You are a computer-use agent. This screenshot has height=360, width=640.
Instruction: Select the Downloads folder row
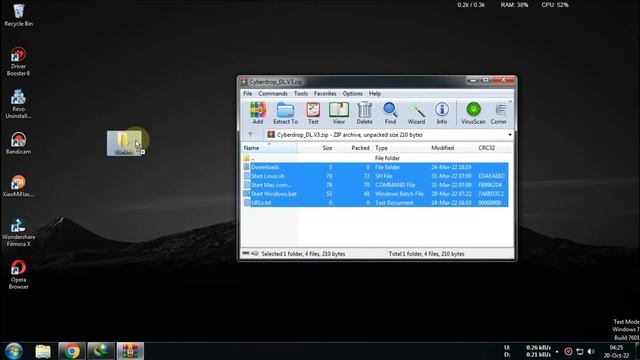[x=375, y=167]
